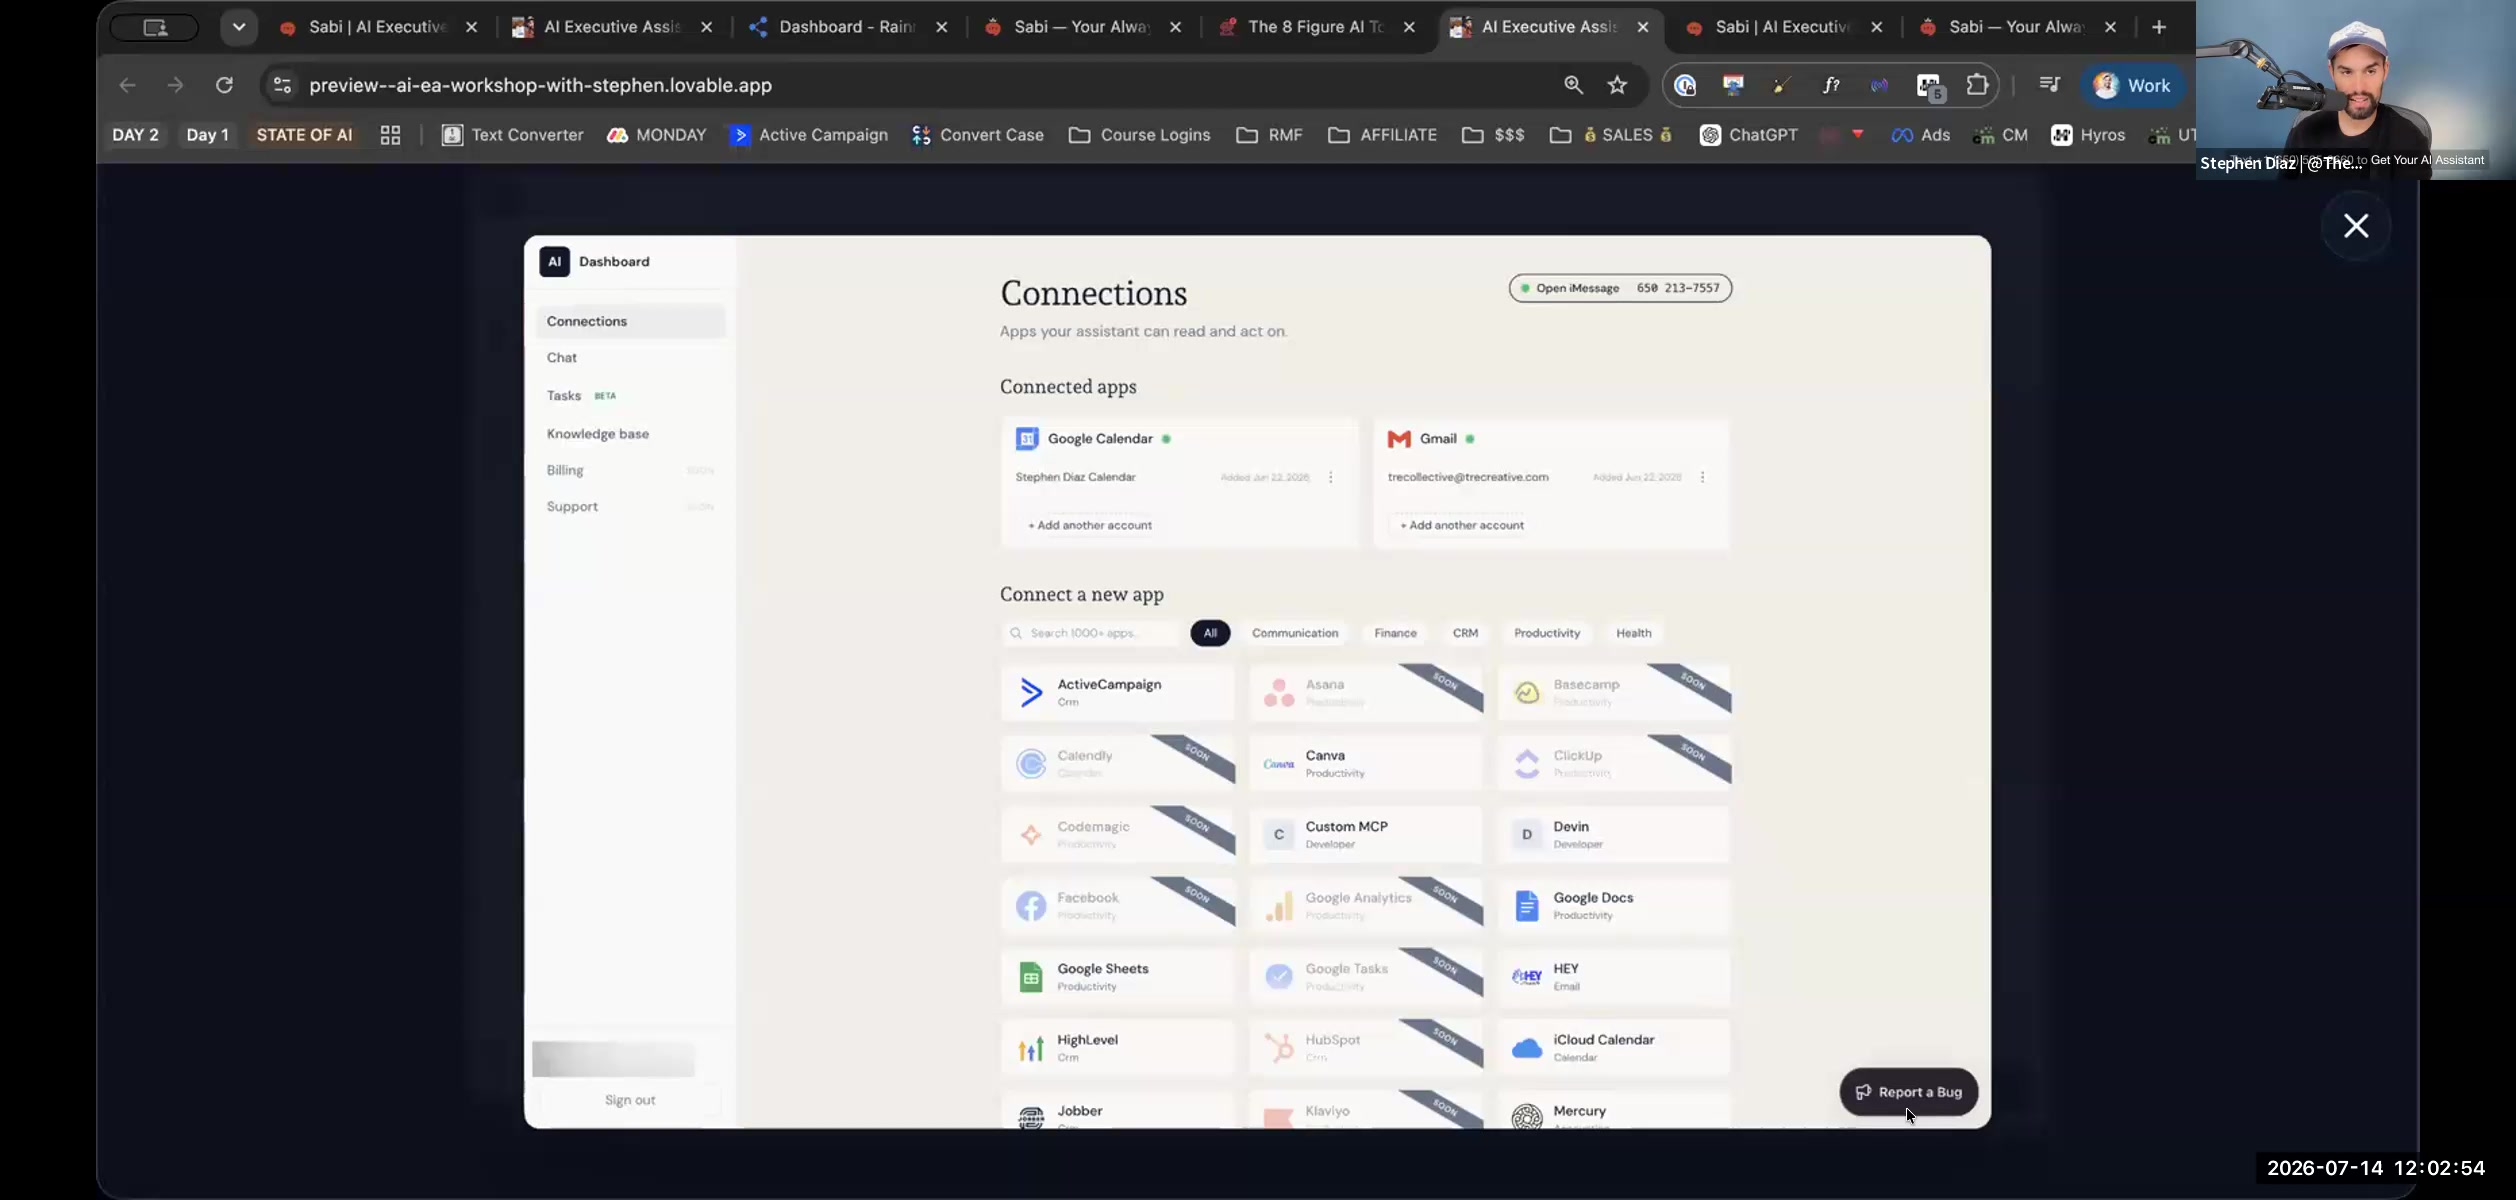Click Open iMessage button
2516x1200 pixels.
point(1620,288)
